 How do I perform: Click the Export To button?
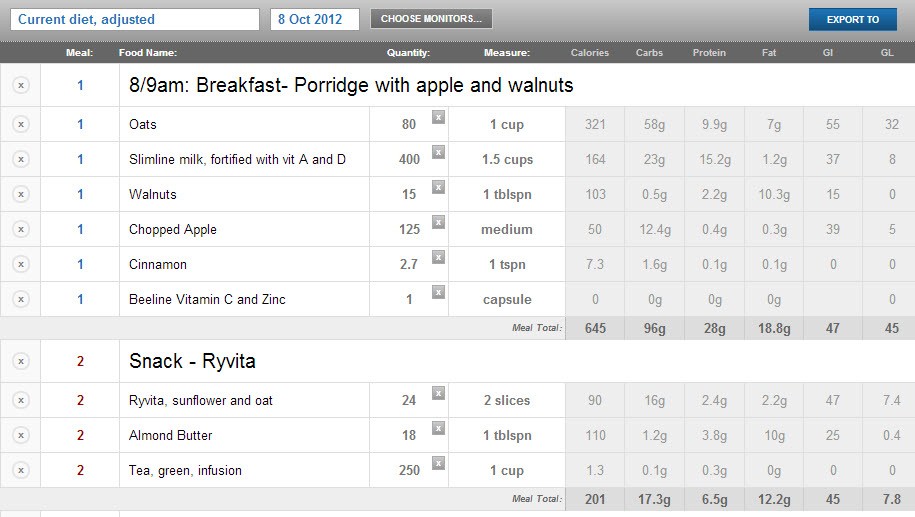click(x=853, y=19)
